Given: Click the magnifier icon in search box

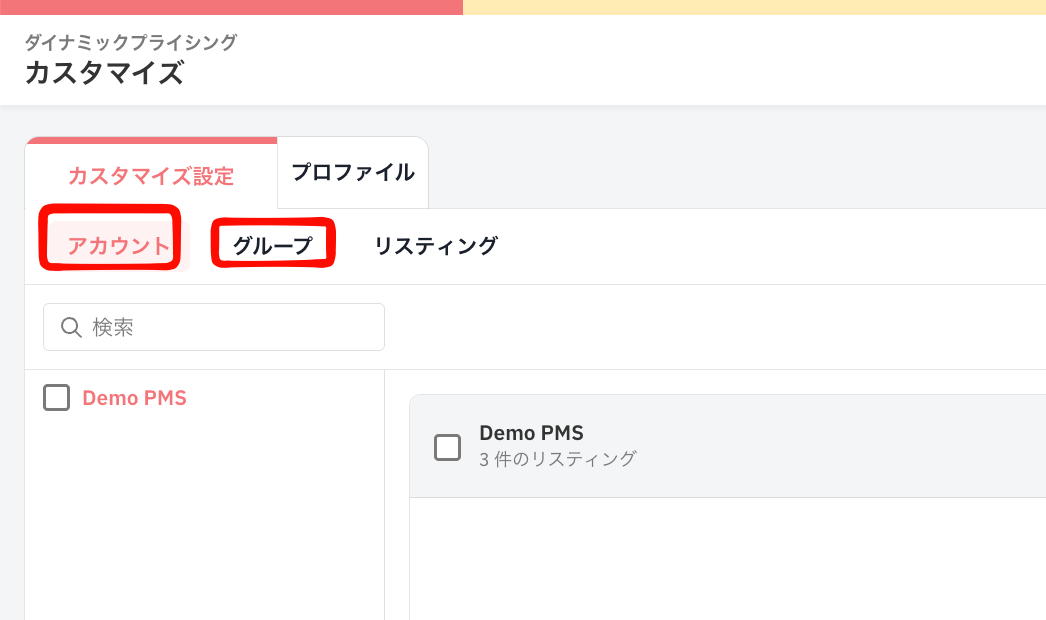Looking at the screenshot, I should 71,327.
